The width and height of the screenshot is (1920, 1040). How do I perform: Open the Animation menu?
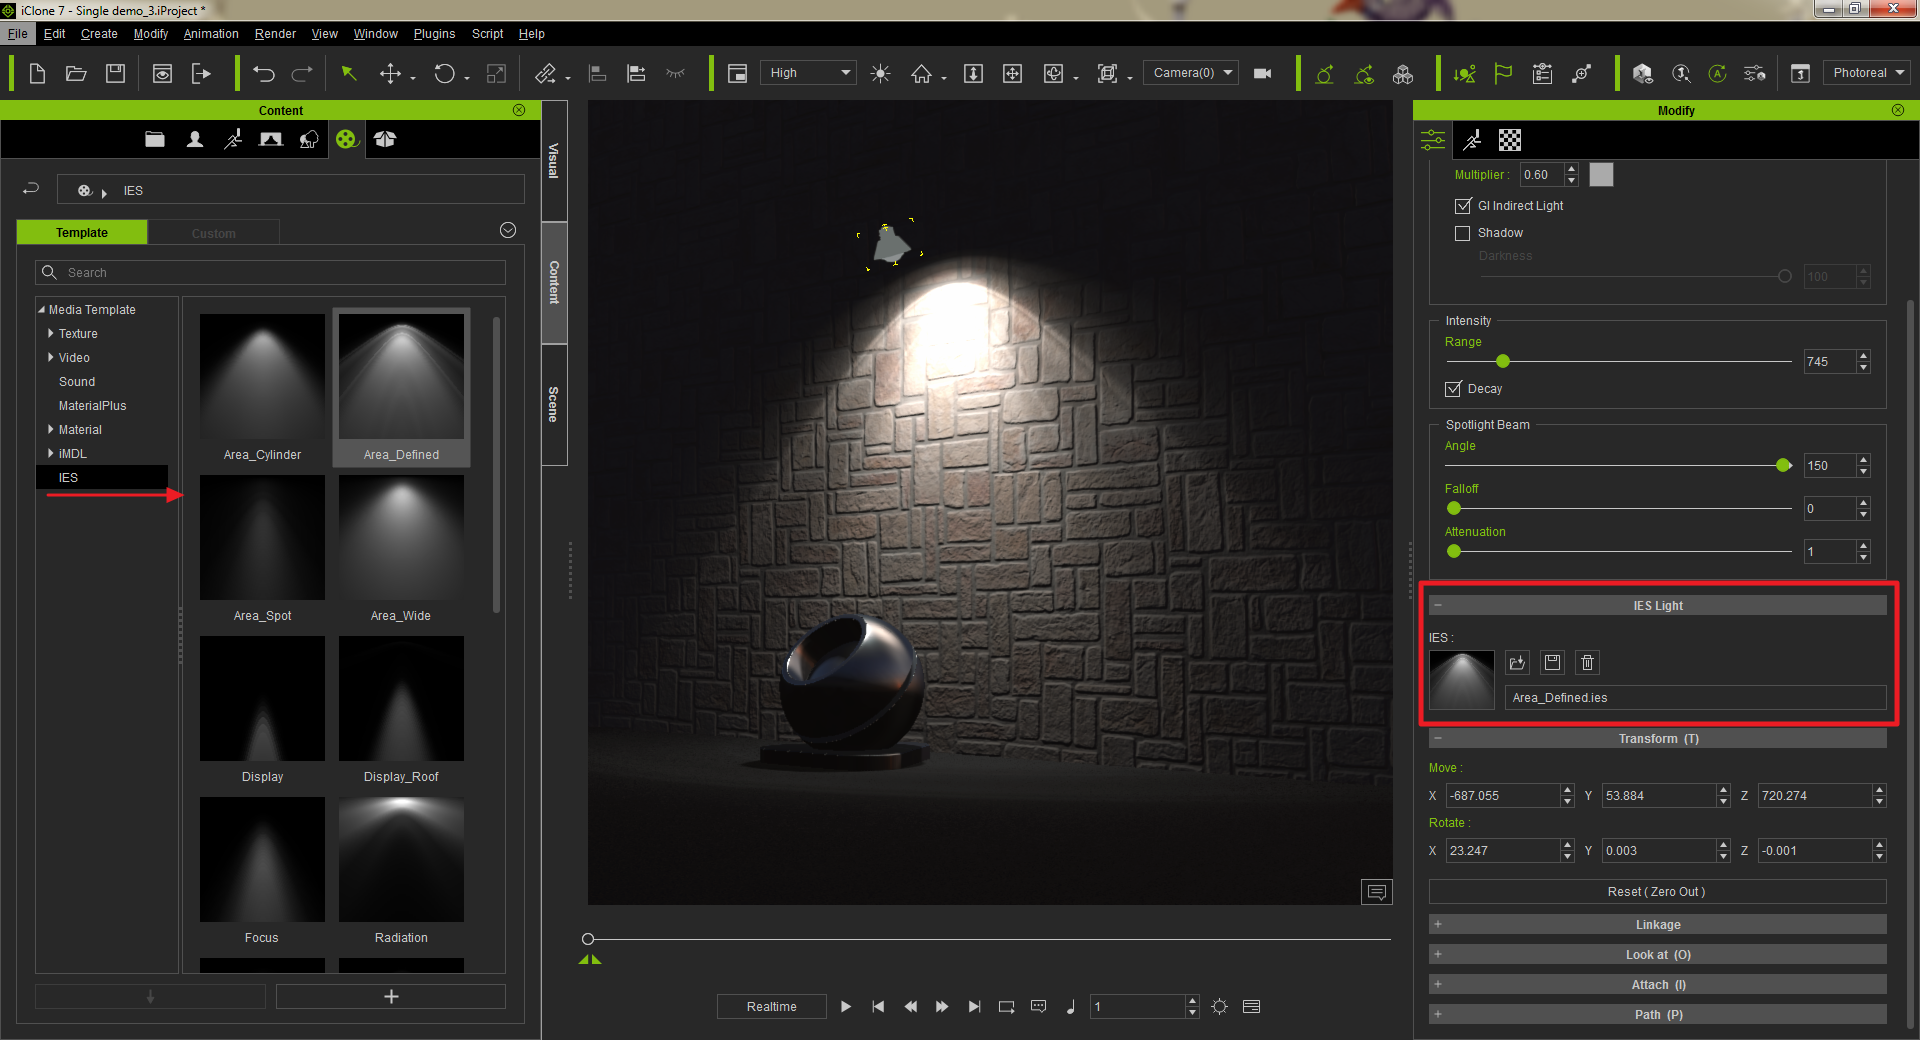211,34
